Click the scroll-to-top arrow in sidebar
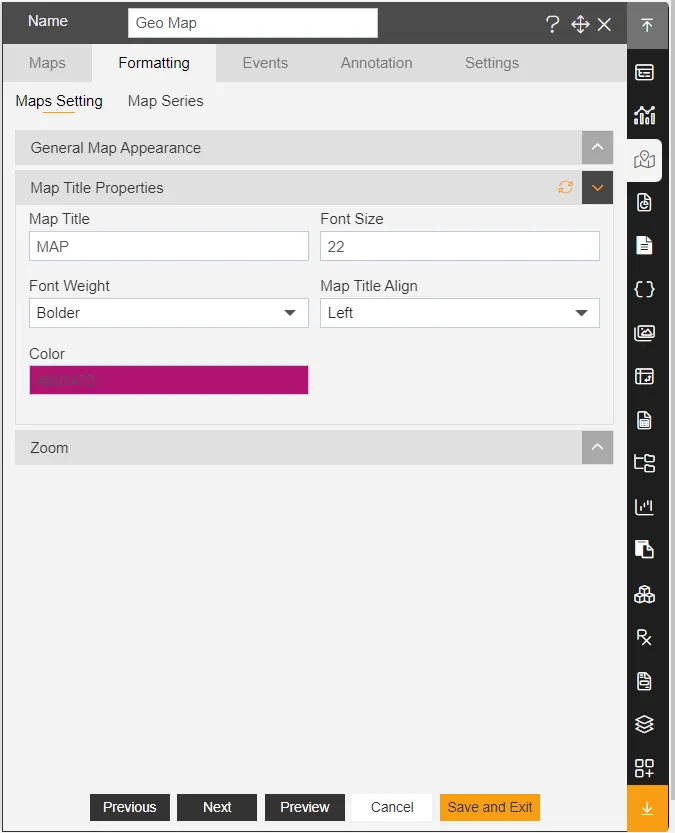The image size is (675, 833). click(646, 25)
